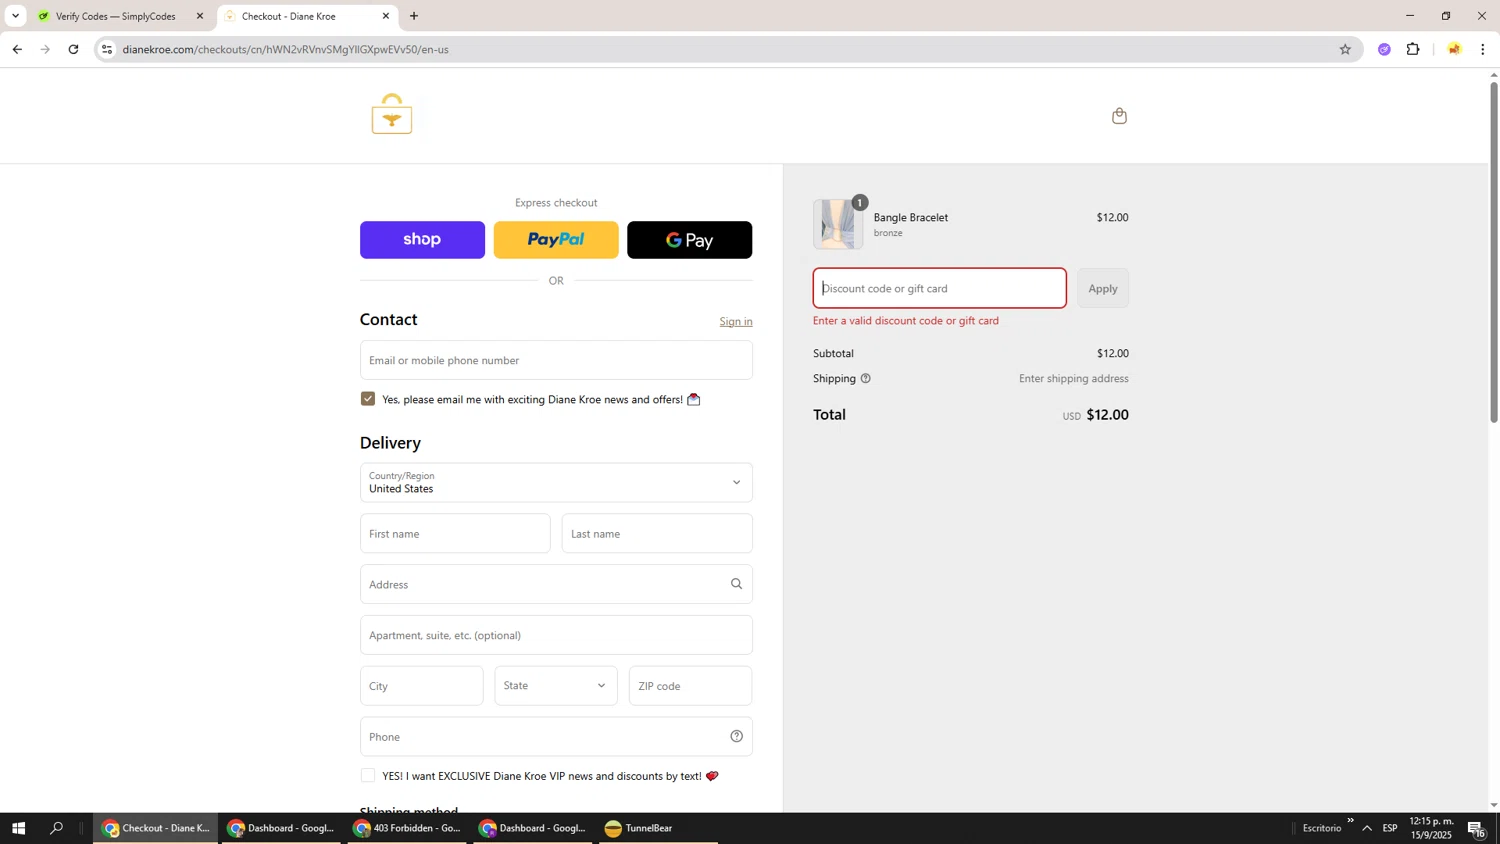Viewport: 1500px width, 844px height.
Task: Expand the Country/Region dropdown
Action: pos(556,482)
